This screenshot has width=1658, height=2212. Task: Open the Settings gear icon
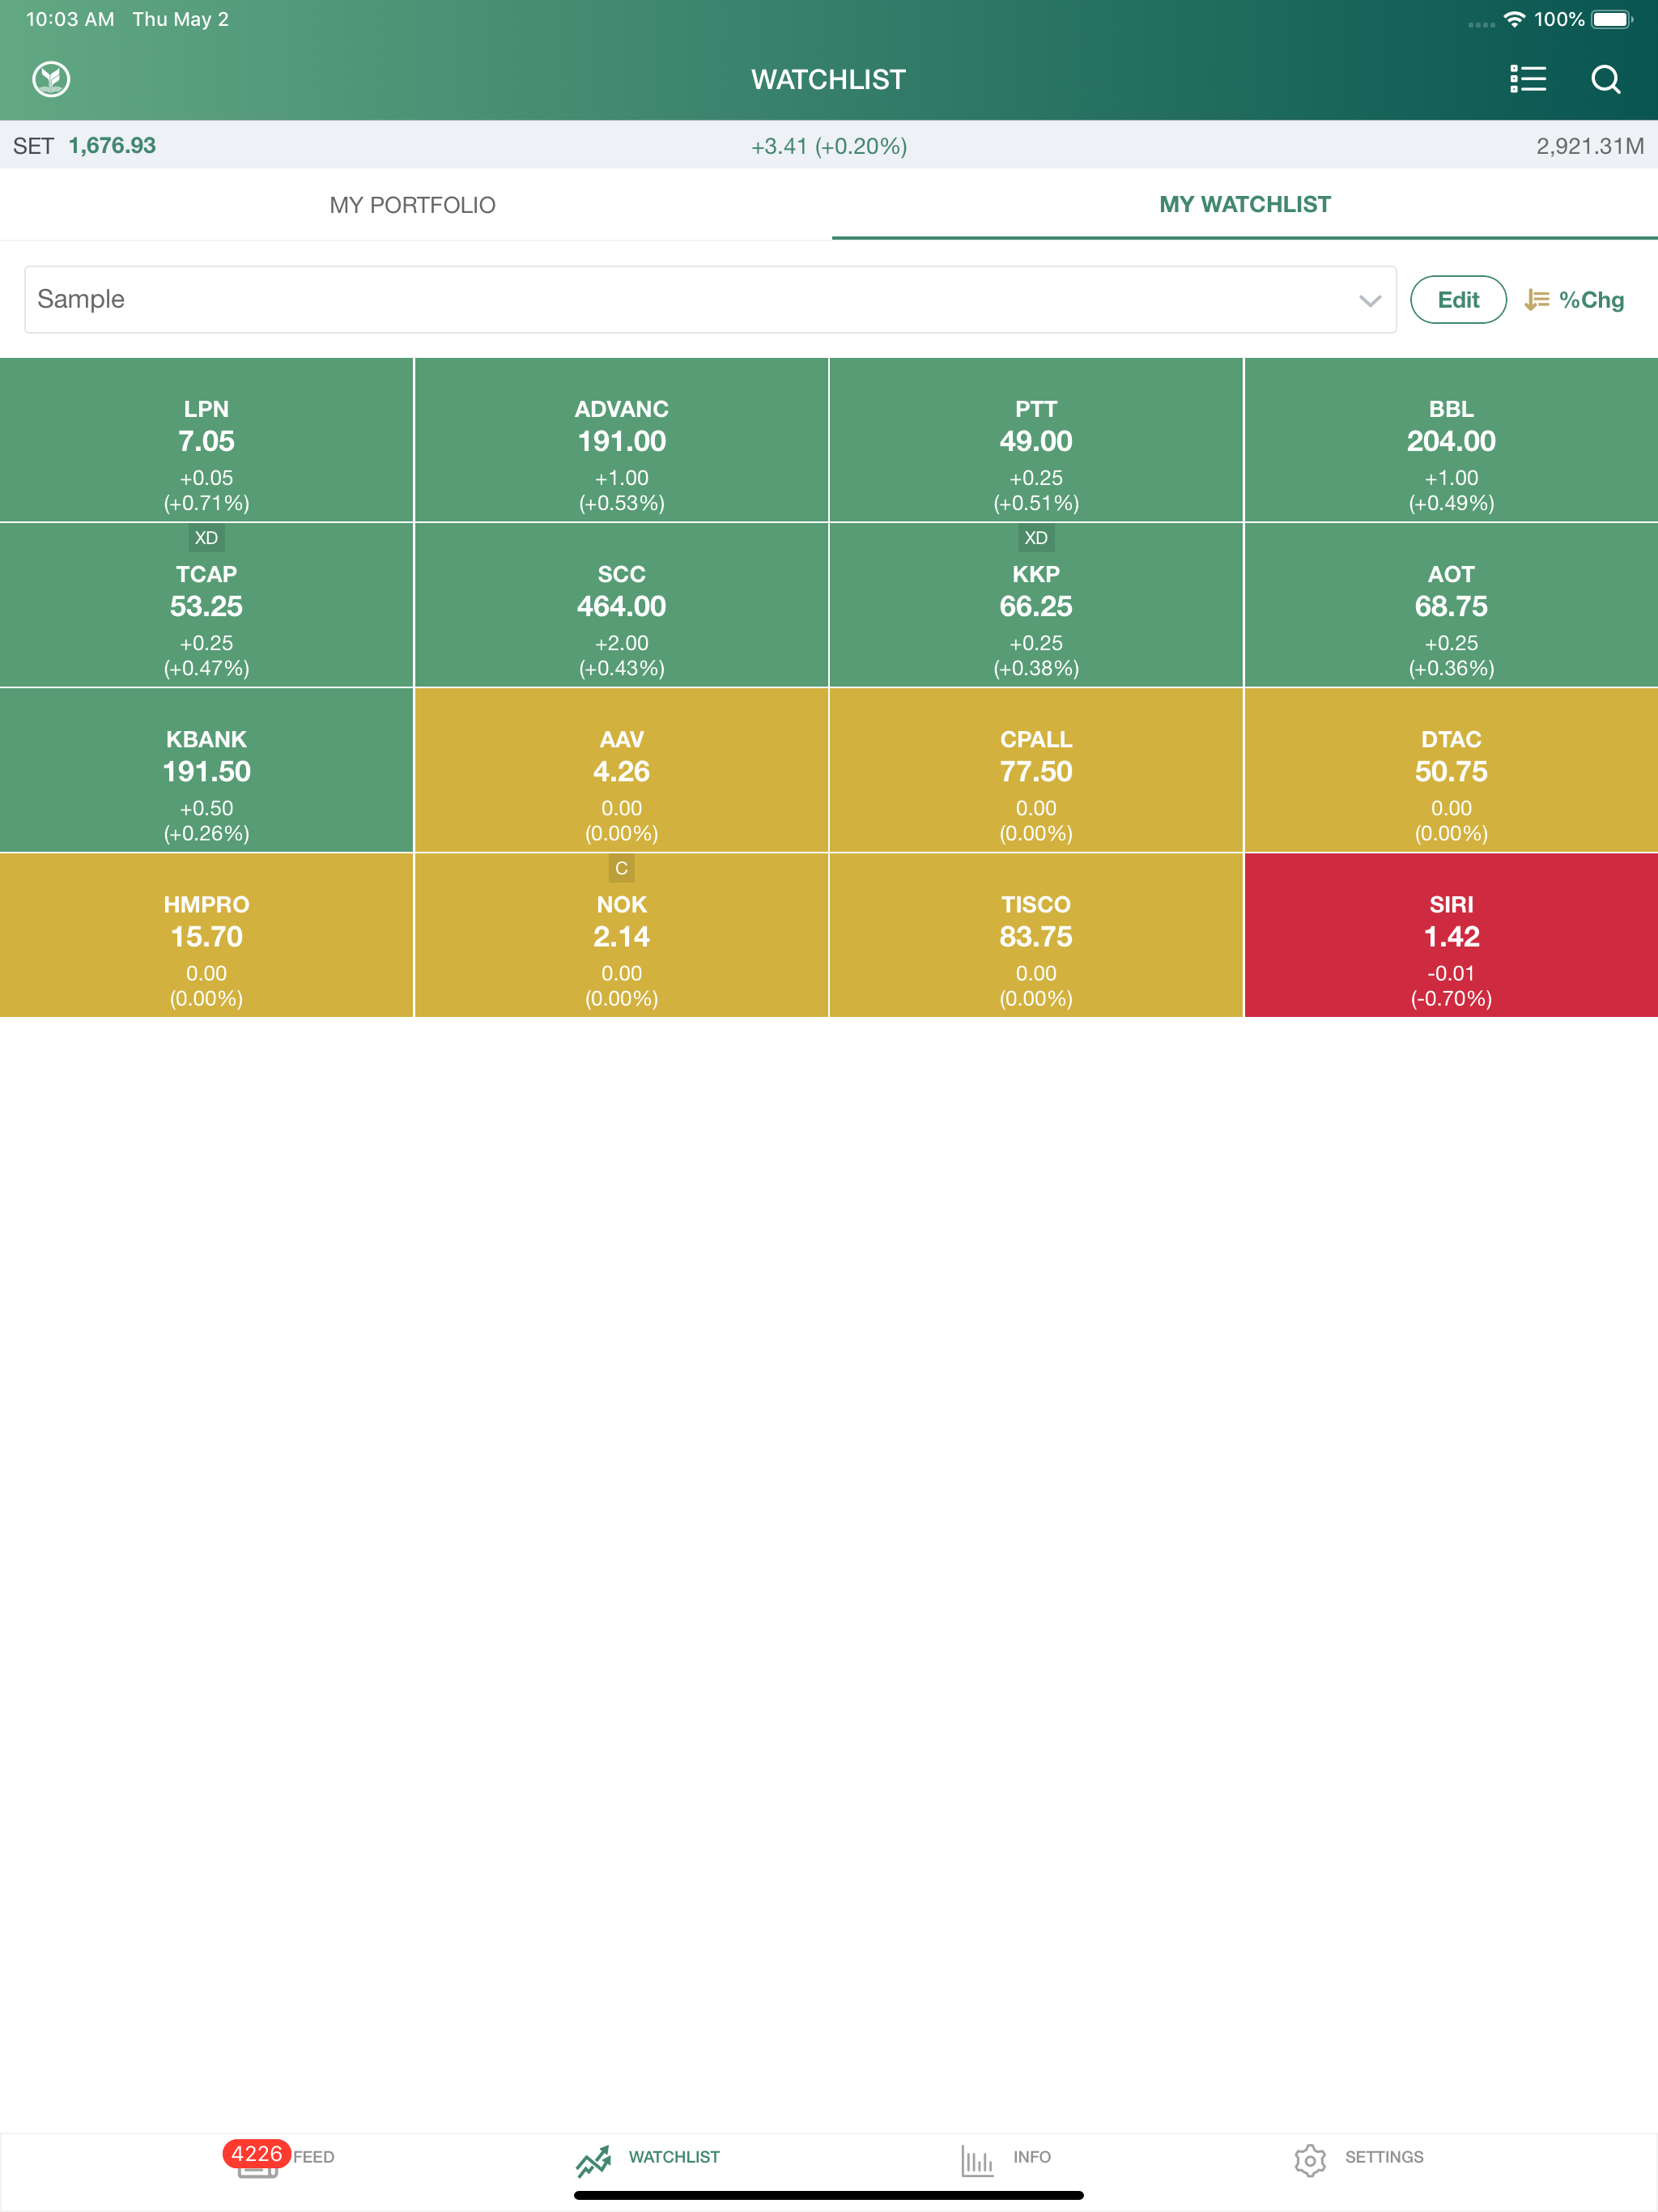pyautogui.click(x=1309, y=2158)
